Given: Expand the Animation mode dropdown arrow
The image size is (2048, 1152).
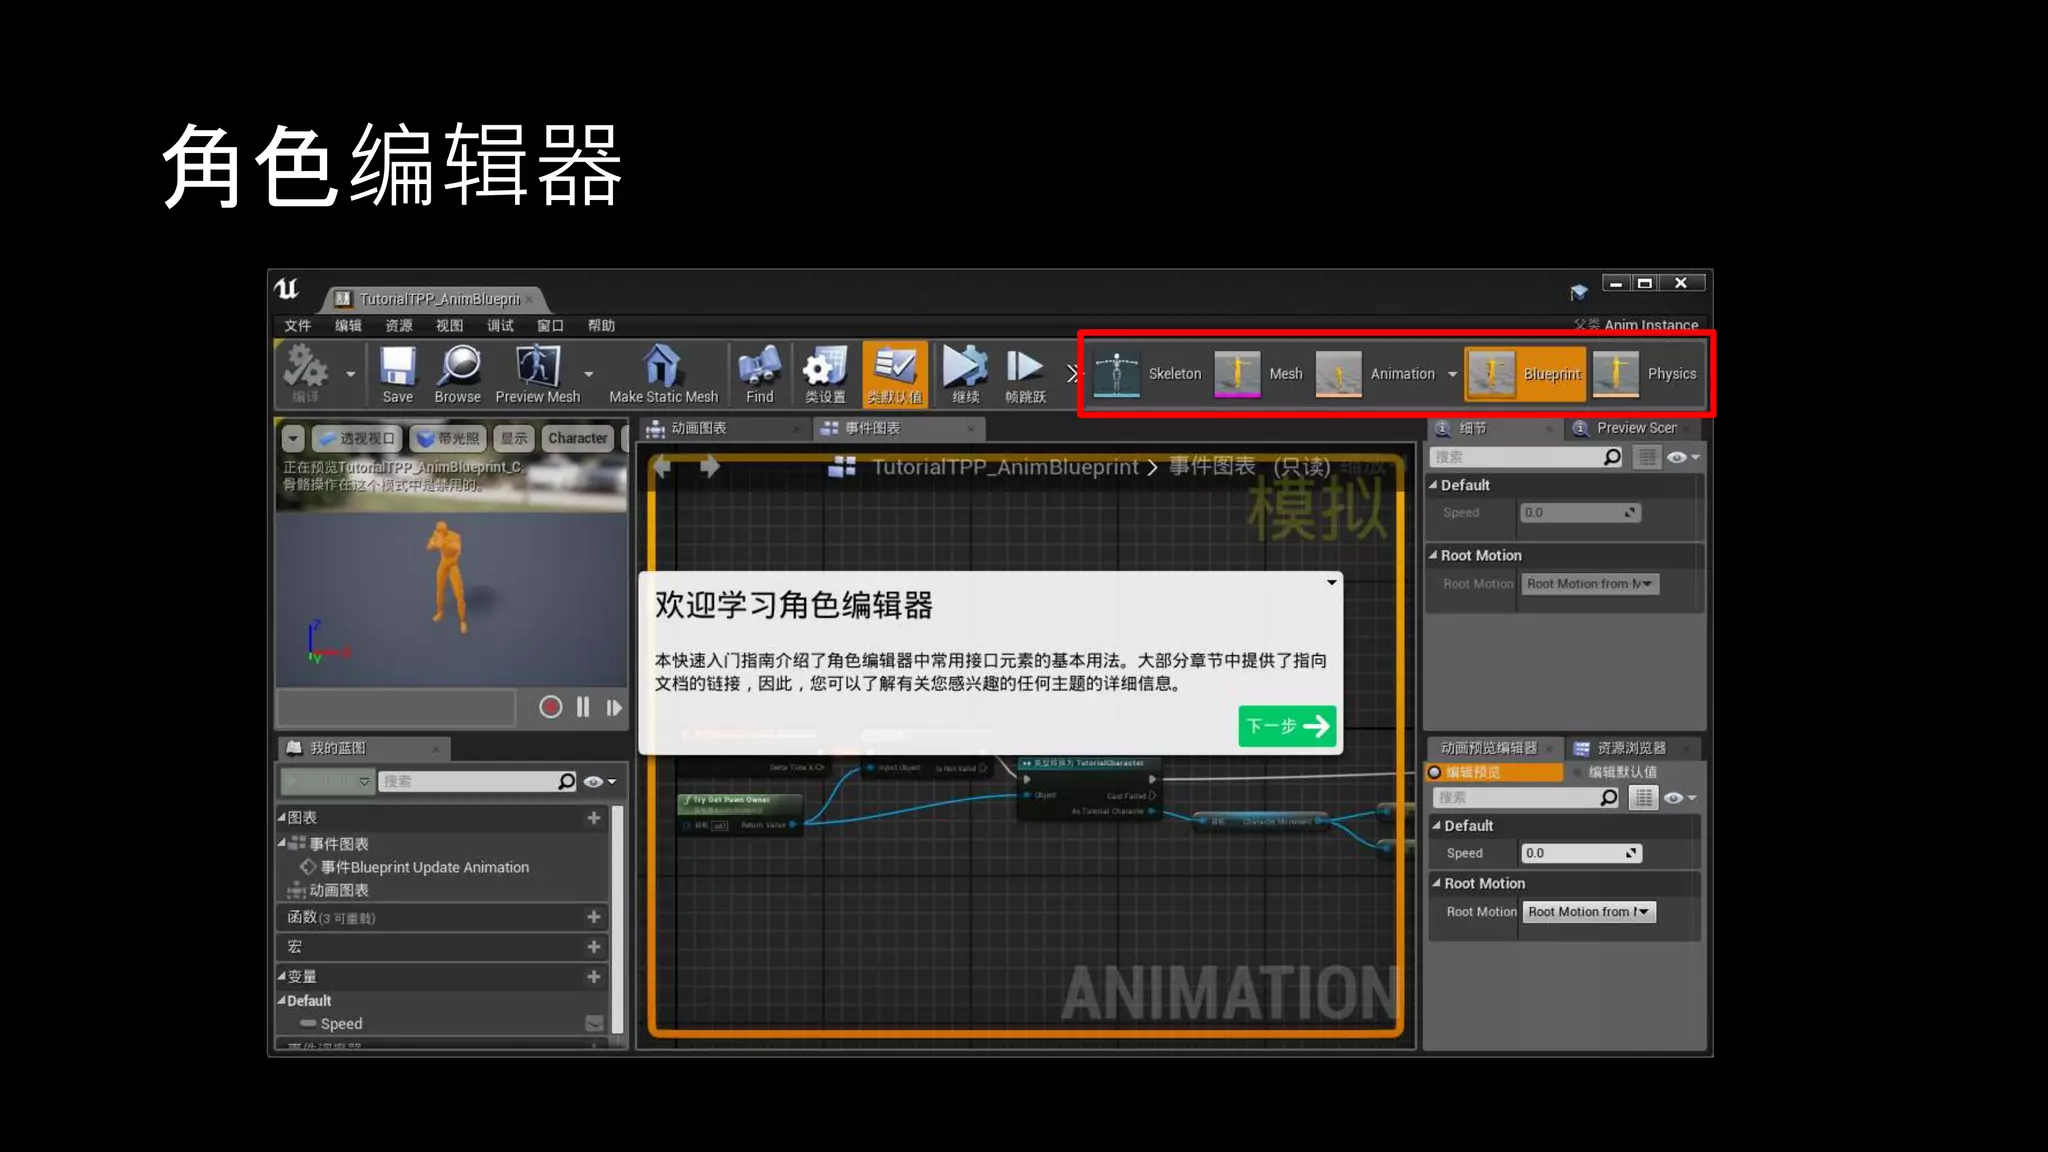Looking at the screenshot, I should [1452, 374].
